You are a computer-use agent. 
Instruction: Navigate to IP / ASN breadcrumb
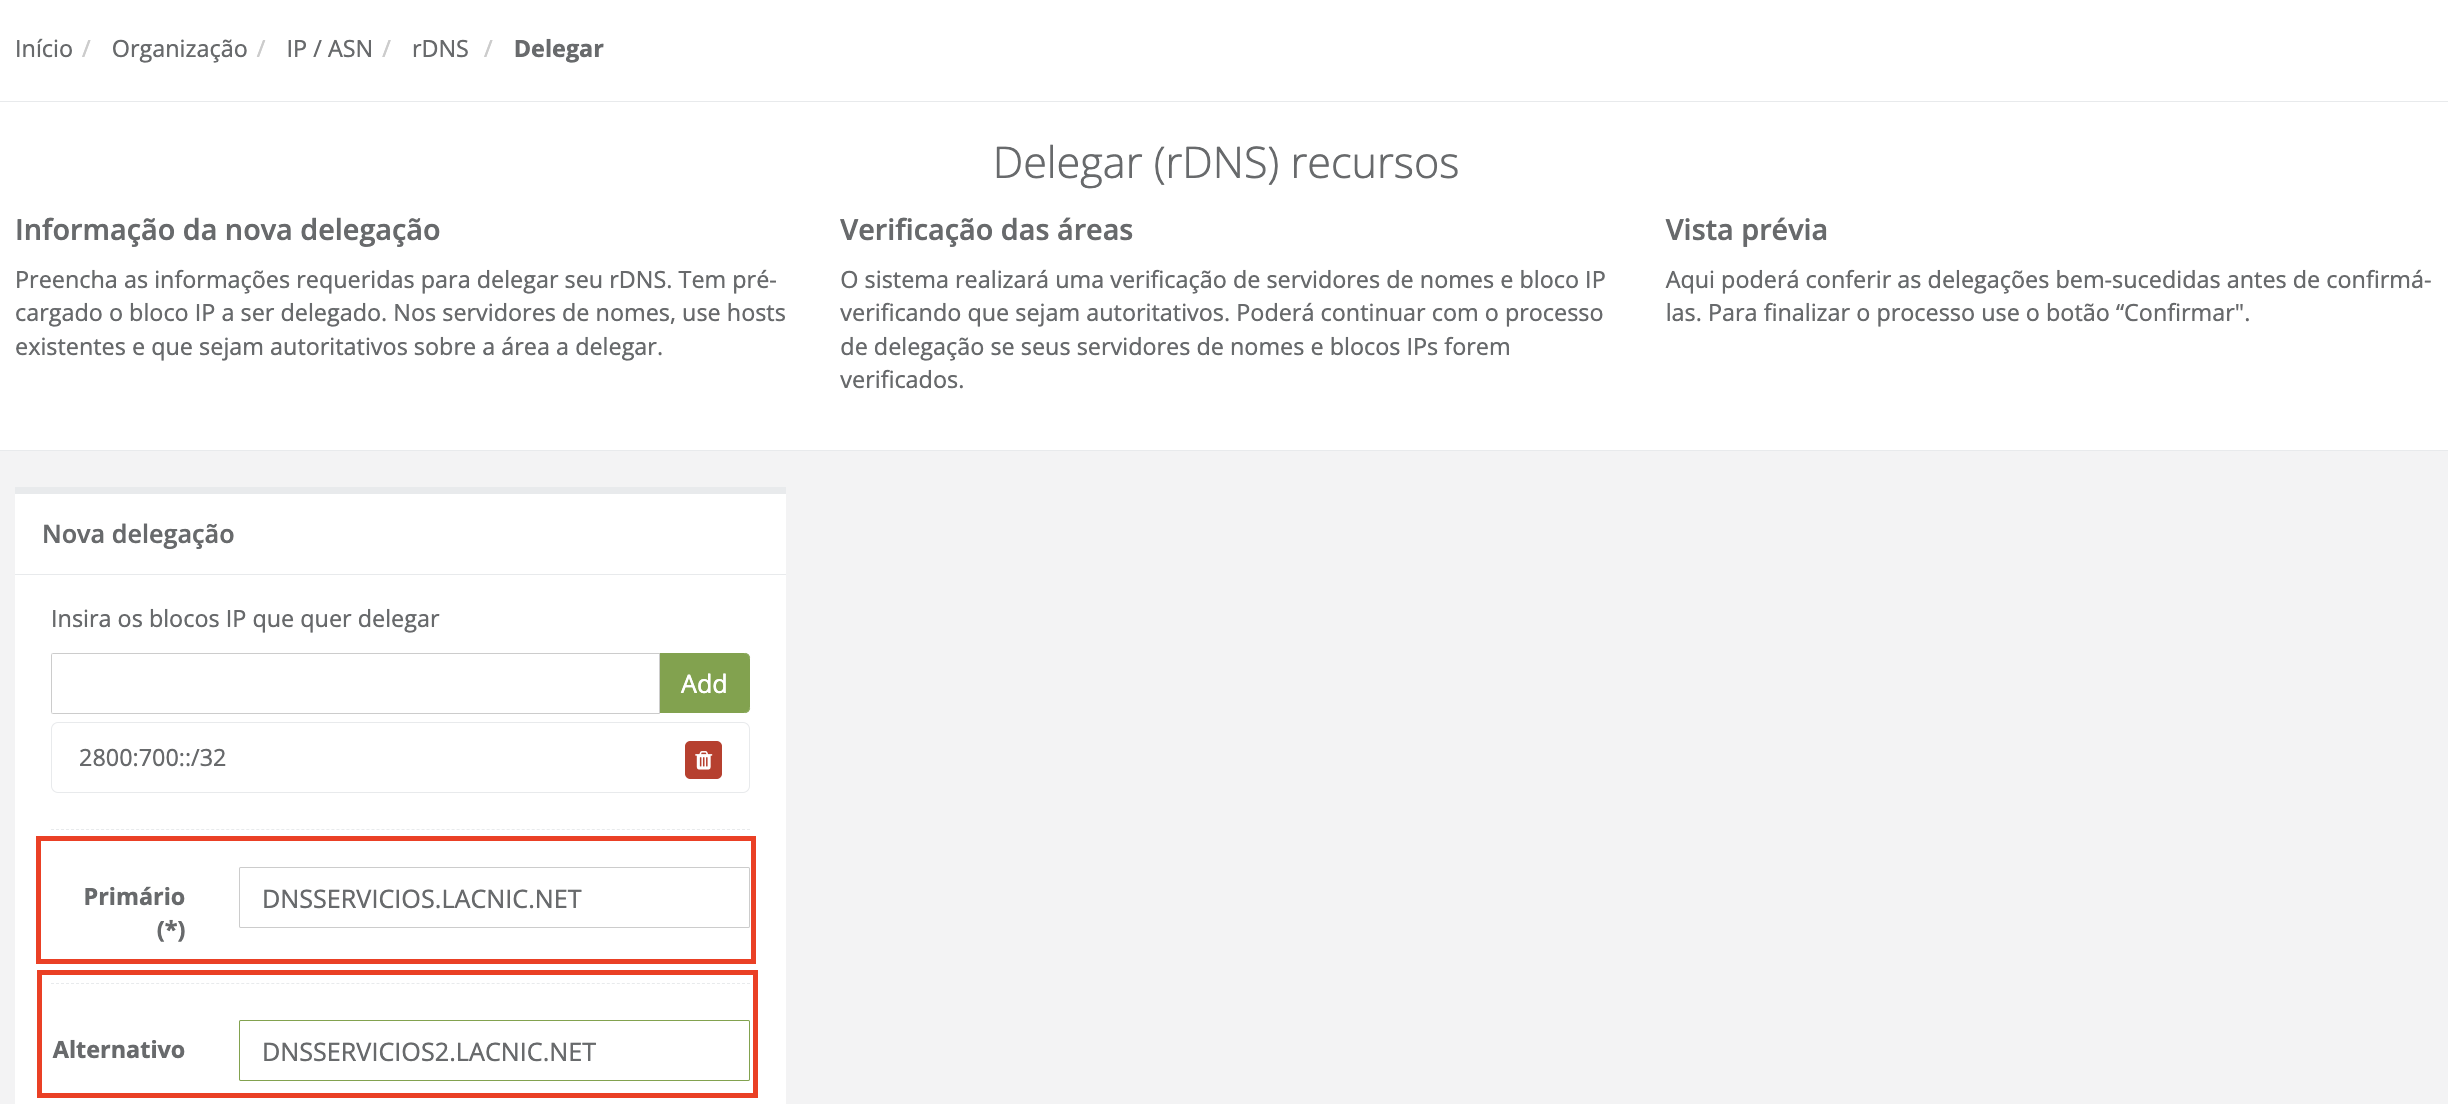329,49
